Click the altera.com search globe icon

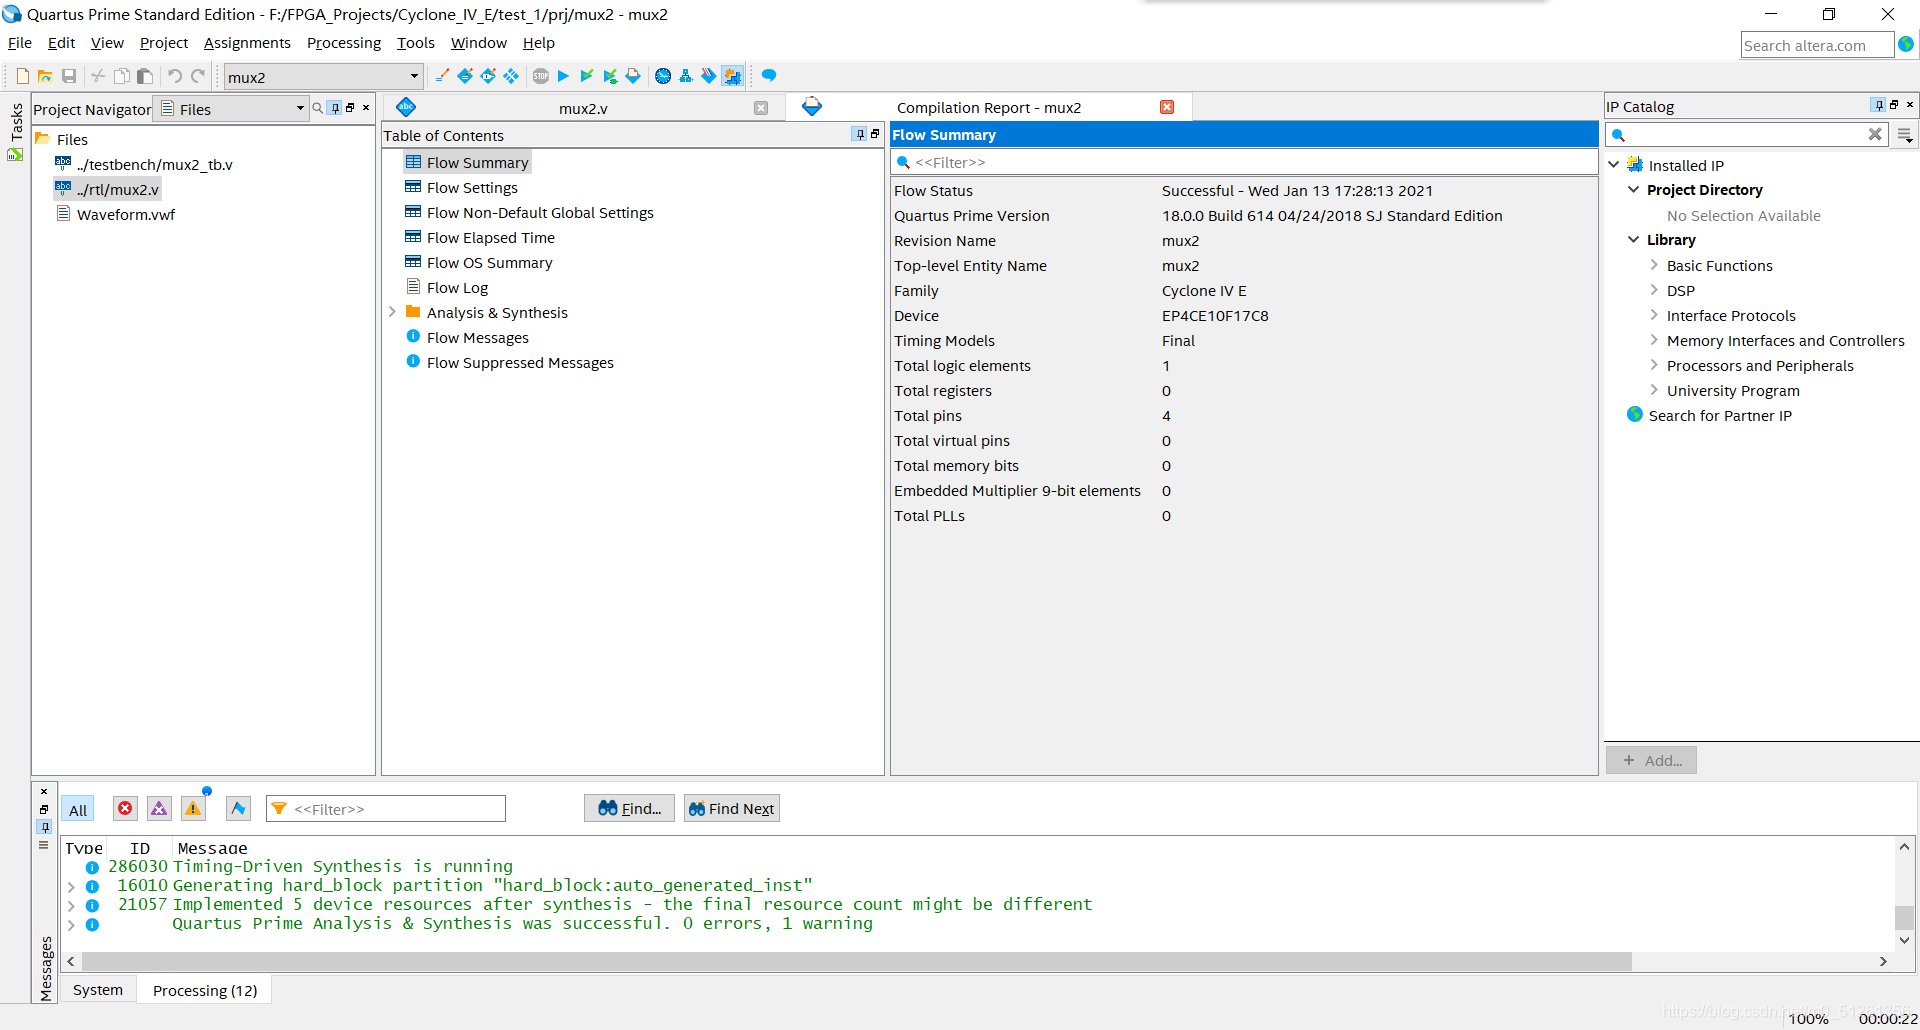(1907, 44)
